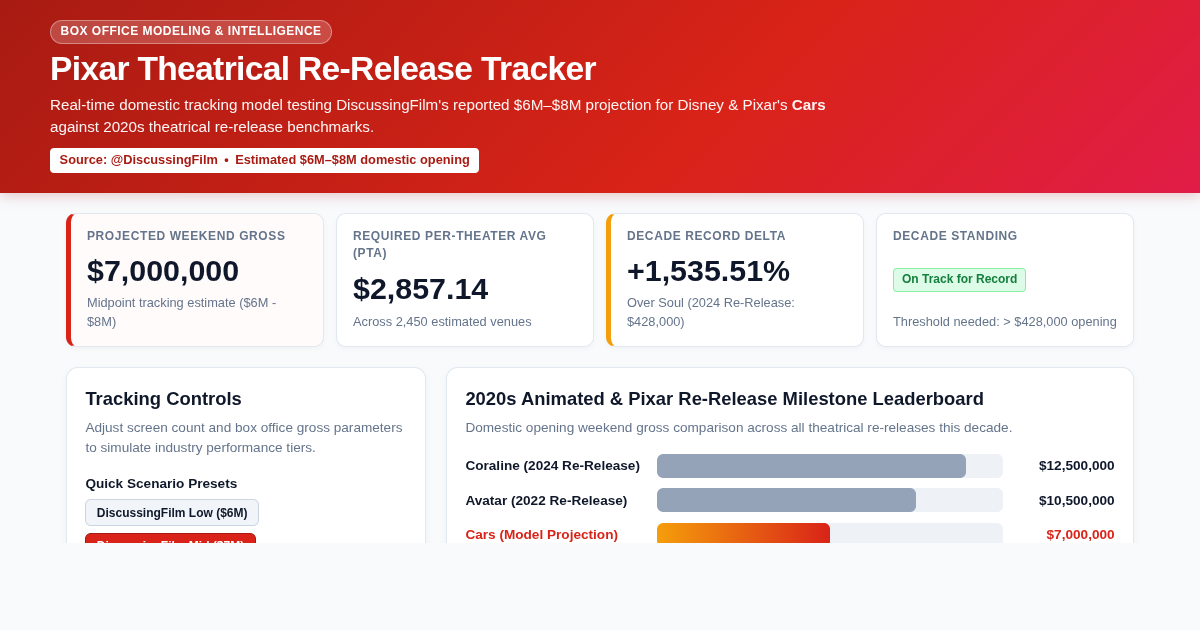Image resolution: width=1200 pixels, height=630 pixels.
Task: Select the $7,000,000 projected gross value
Action: (163, 271)
